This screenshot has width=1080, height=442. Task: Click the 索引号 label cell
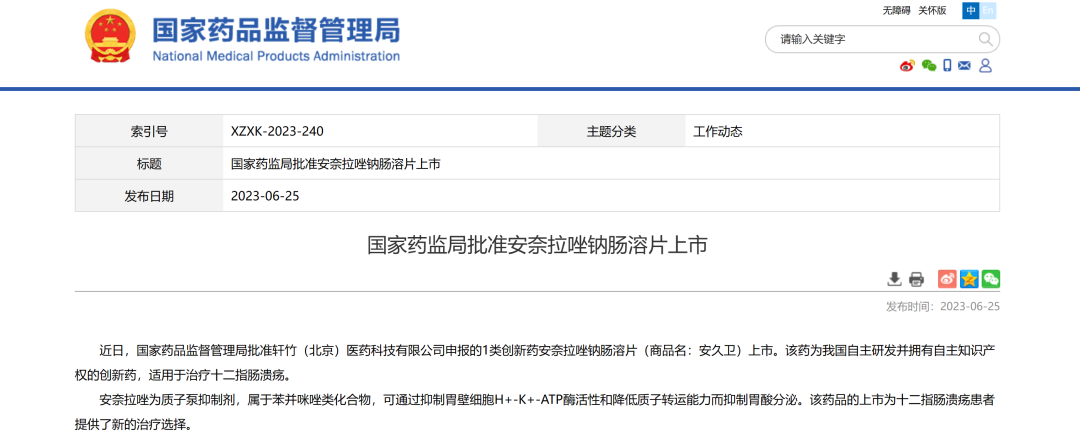[149, 131]
